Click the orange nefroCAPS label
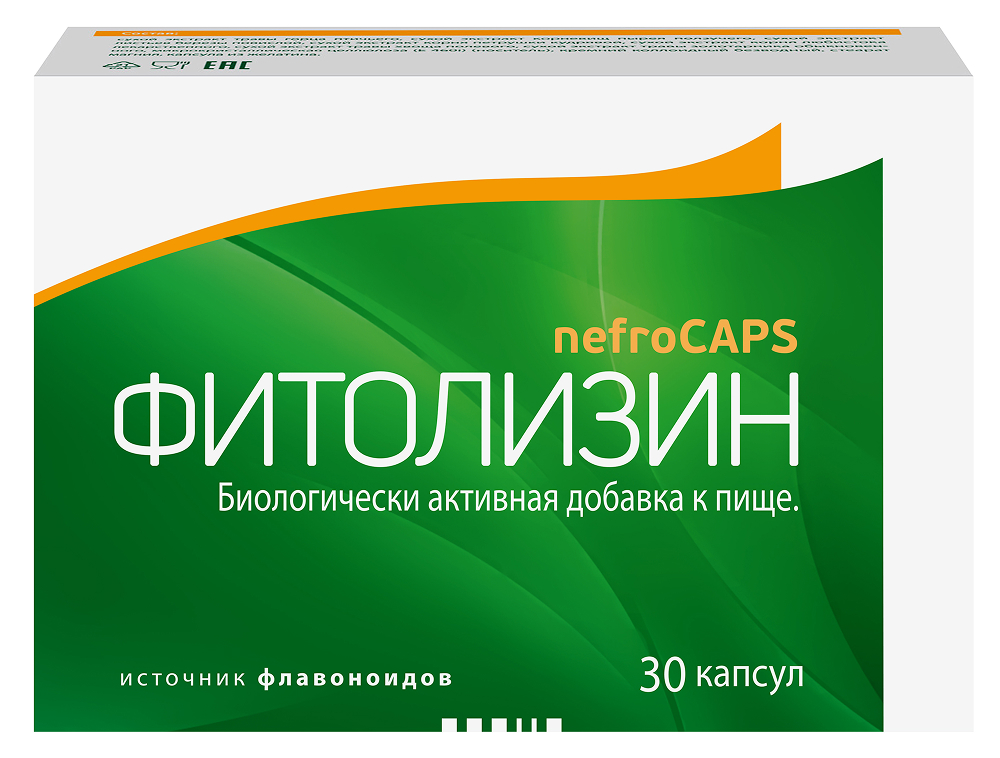The width and height of the screenshot is (1000, 758). point(675,338)
